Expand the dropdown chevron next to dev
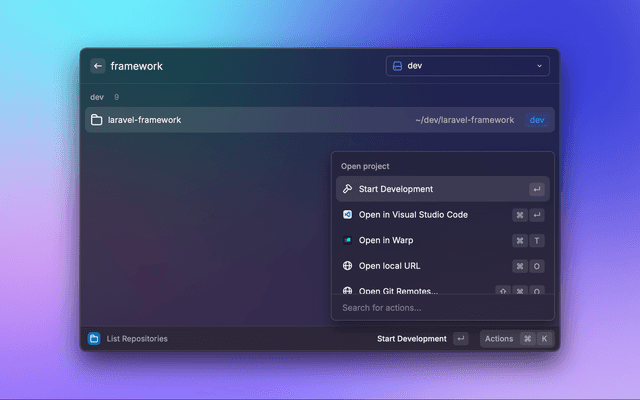This screenshot has width=640, height=400. tap(539, 66)
